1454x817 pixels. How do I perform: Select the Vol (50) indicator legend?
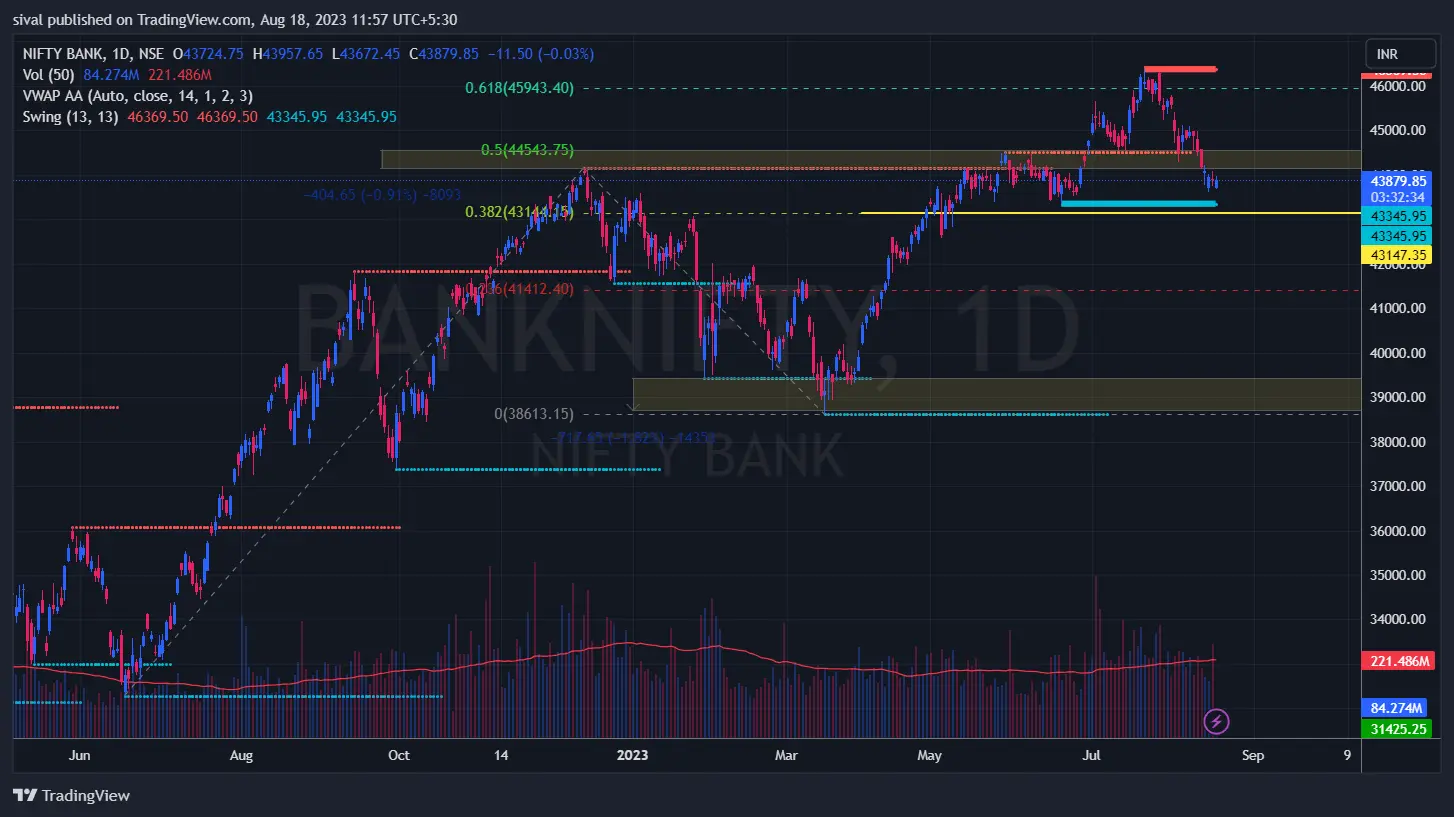49,75
